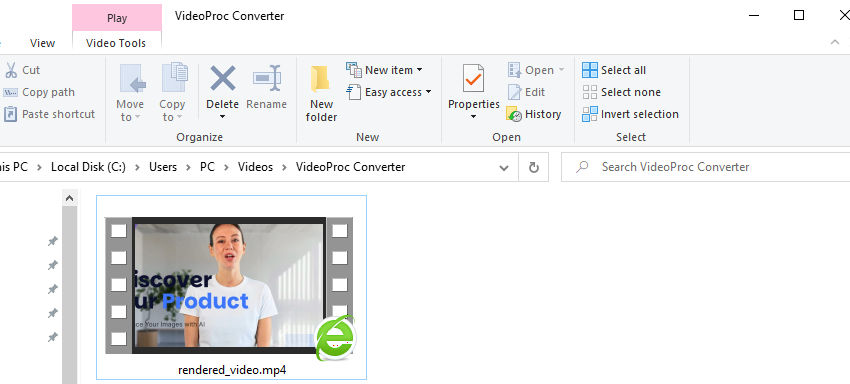
Task: Click VideoProc Converter in the address path
Action: (x=350, y=167)
